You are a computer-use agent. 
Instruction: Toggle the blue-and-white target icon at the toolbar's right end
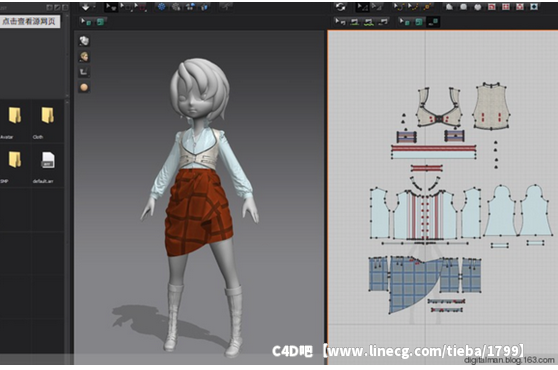point(534,7)
